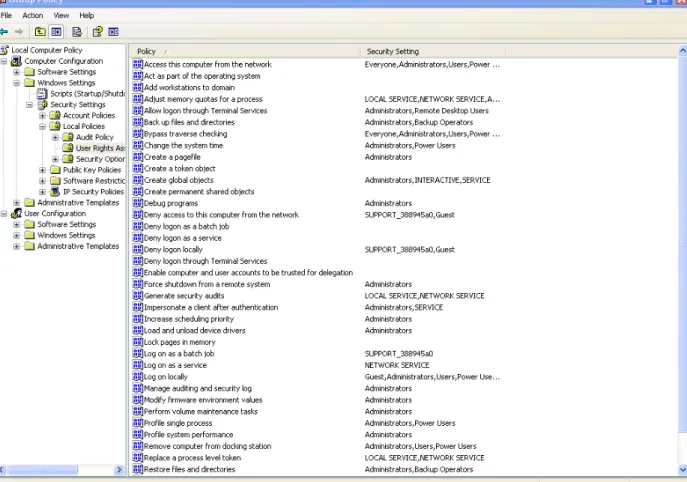Open the Help menu
The height and width of the screenshot is (482, 687).
[x=87, y=15]
